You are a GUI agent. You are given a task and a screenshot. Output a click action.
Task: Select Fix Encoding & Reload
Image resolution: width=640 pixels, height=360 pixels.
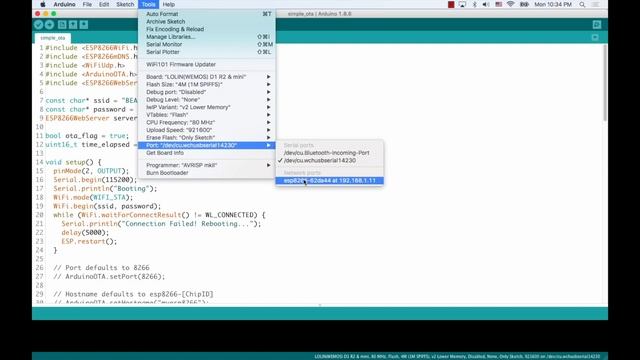(x=207, y=29)
